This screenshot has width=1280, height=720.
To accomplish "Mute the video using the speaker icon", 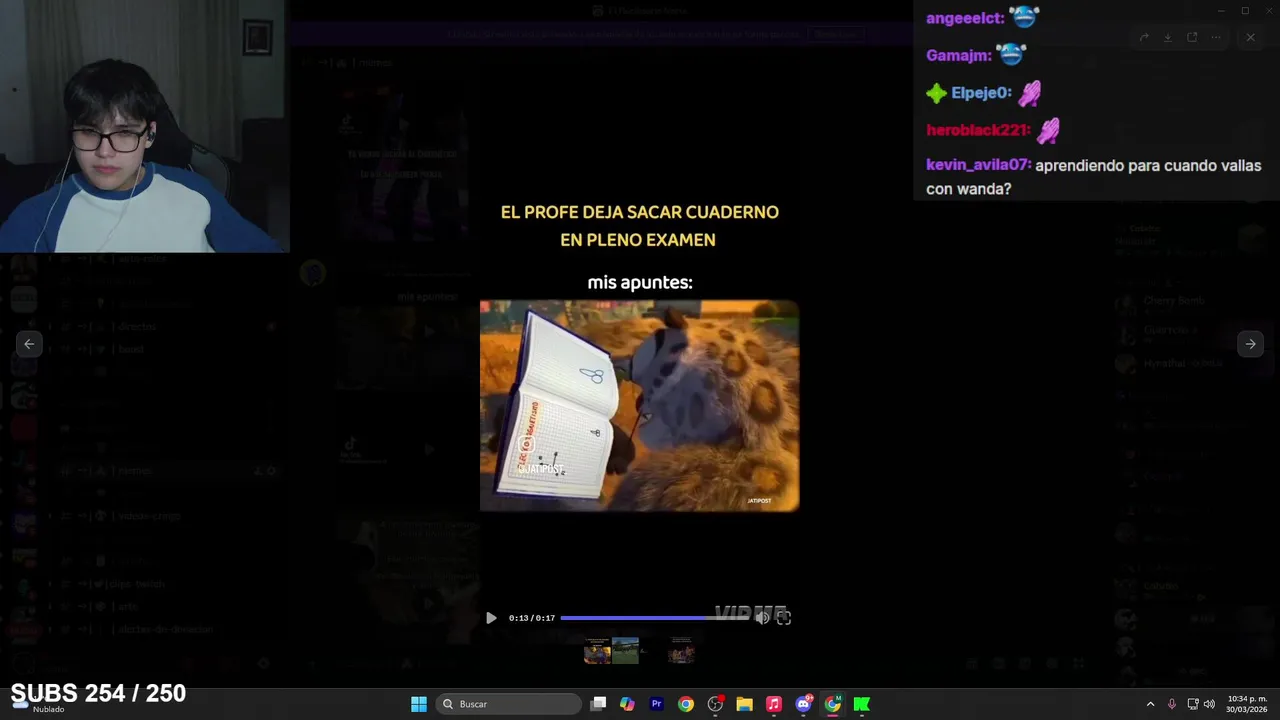I will (x=762, y=618).
